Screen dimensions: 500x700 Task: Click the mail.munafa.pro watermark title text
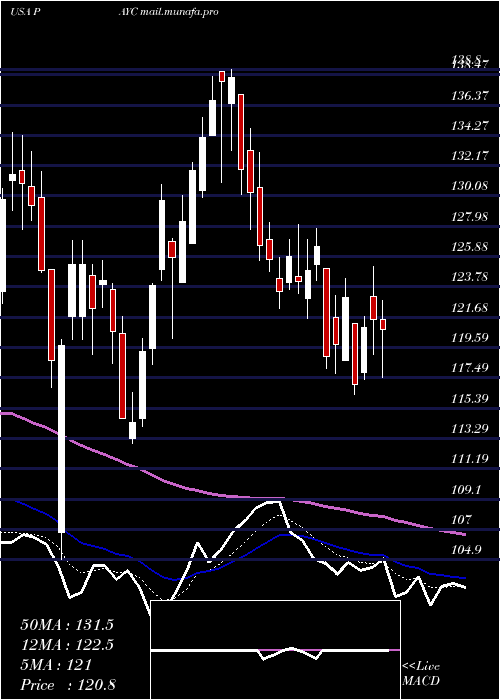pos(179,12)
